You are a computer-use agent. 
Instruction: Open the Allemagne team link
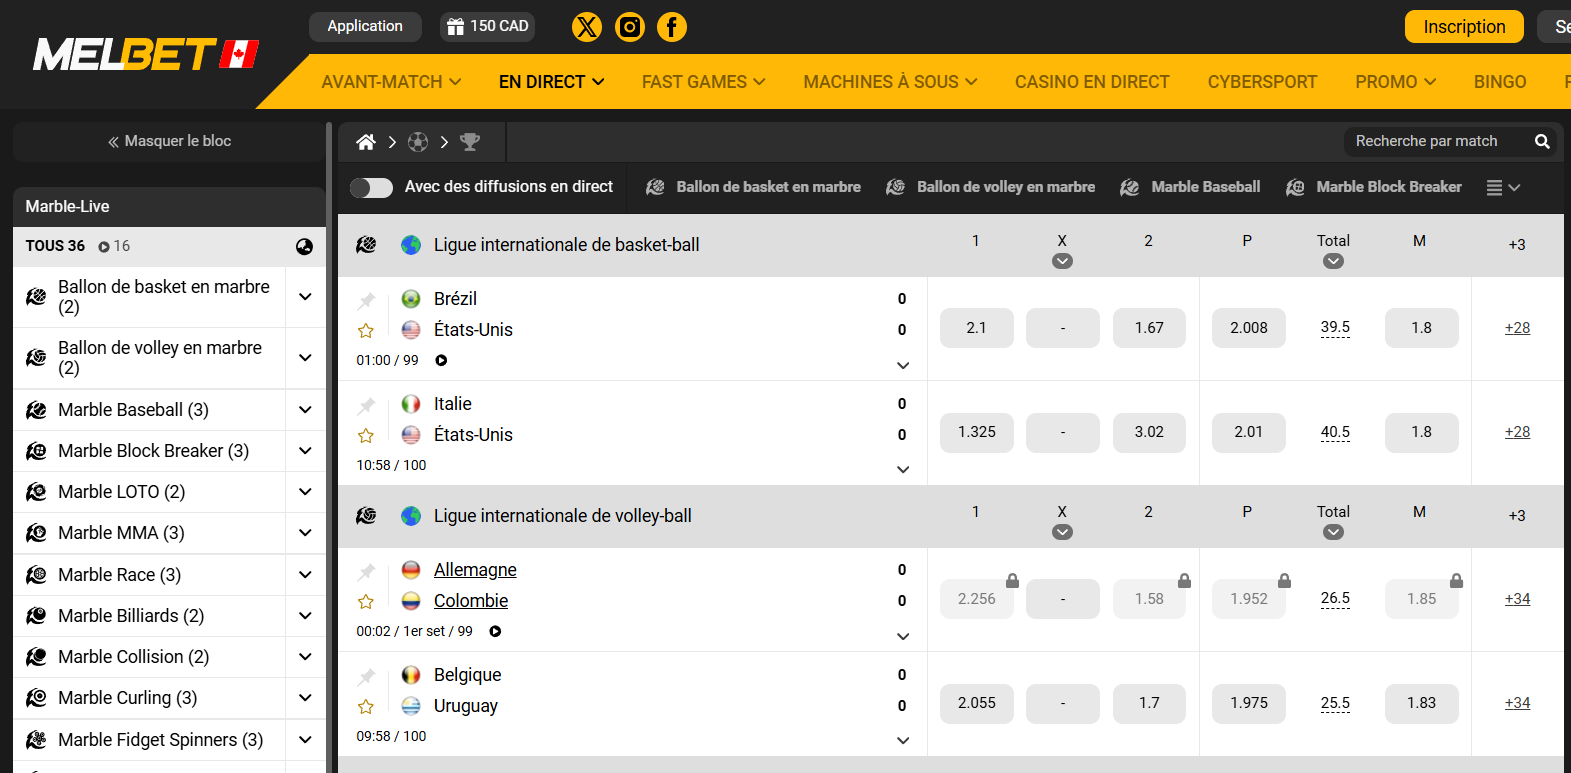pos(475,570)
